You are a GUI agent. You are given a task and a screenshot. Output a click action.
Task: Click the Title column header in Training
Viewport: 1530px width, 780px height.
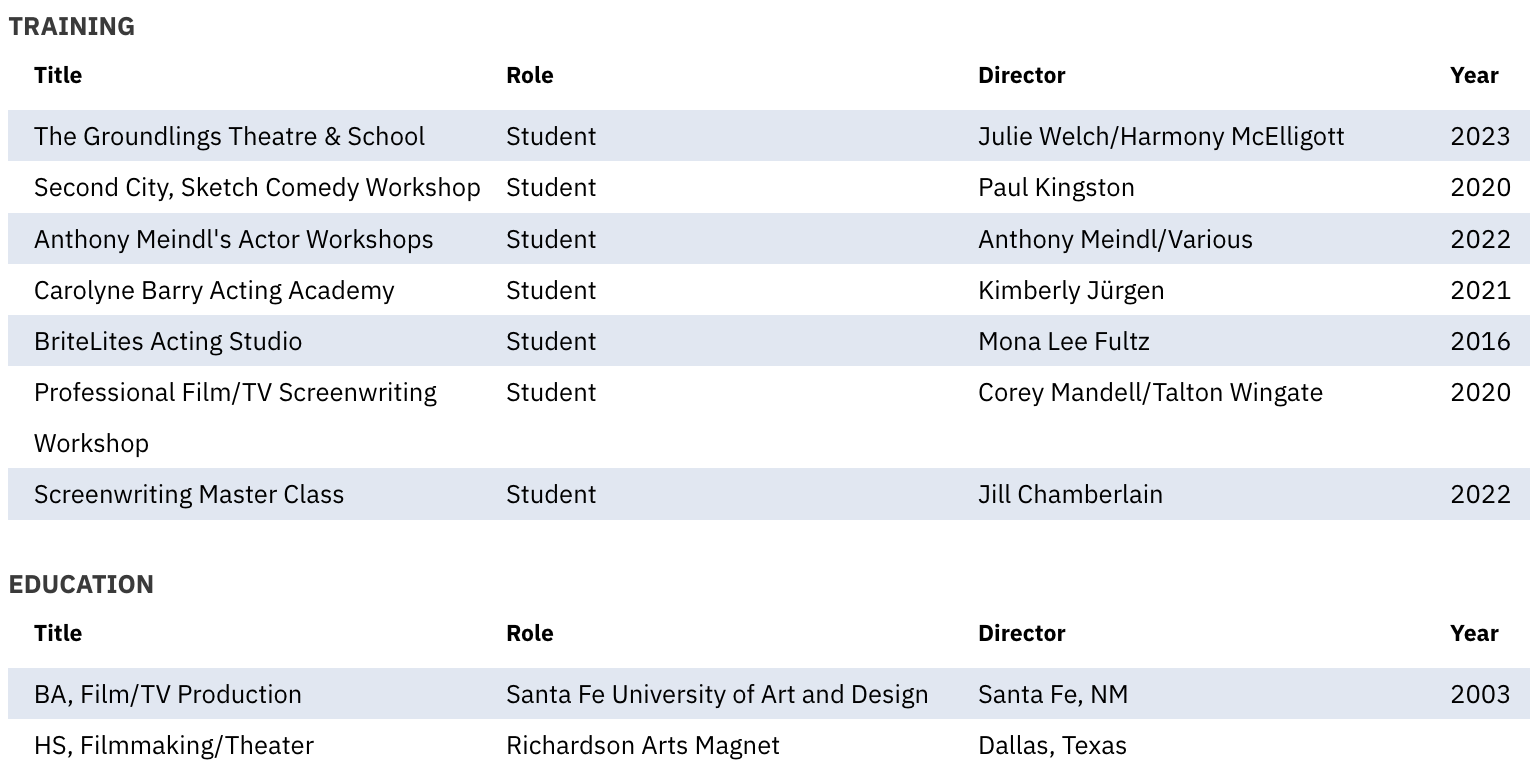pyautogui.click(x=58, y=76)
